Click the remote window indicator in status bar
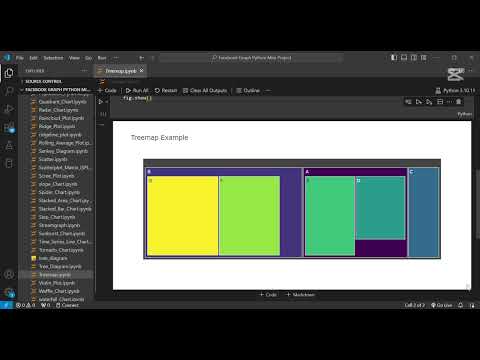 [6, 305]
